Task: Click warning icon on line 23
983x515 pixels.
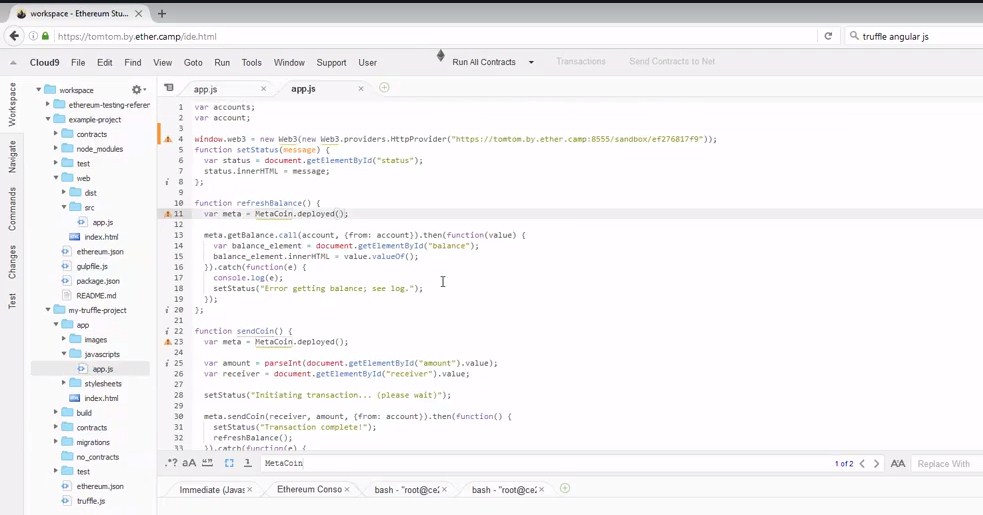Action: click(168, 342)
